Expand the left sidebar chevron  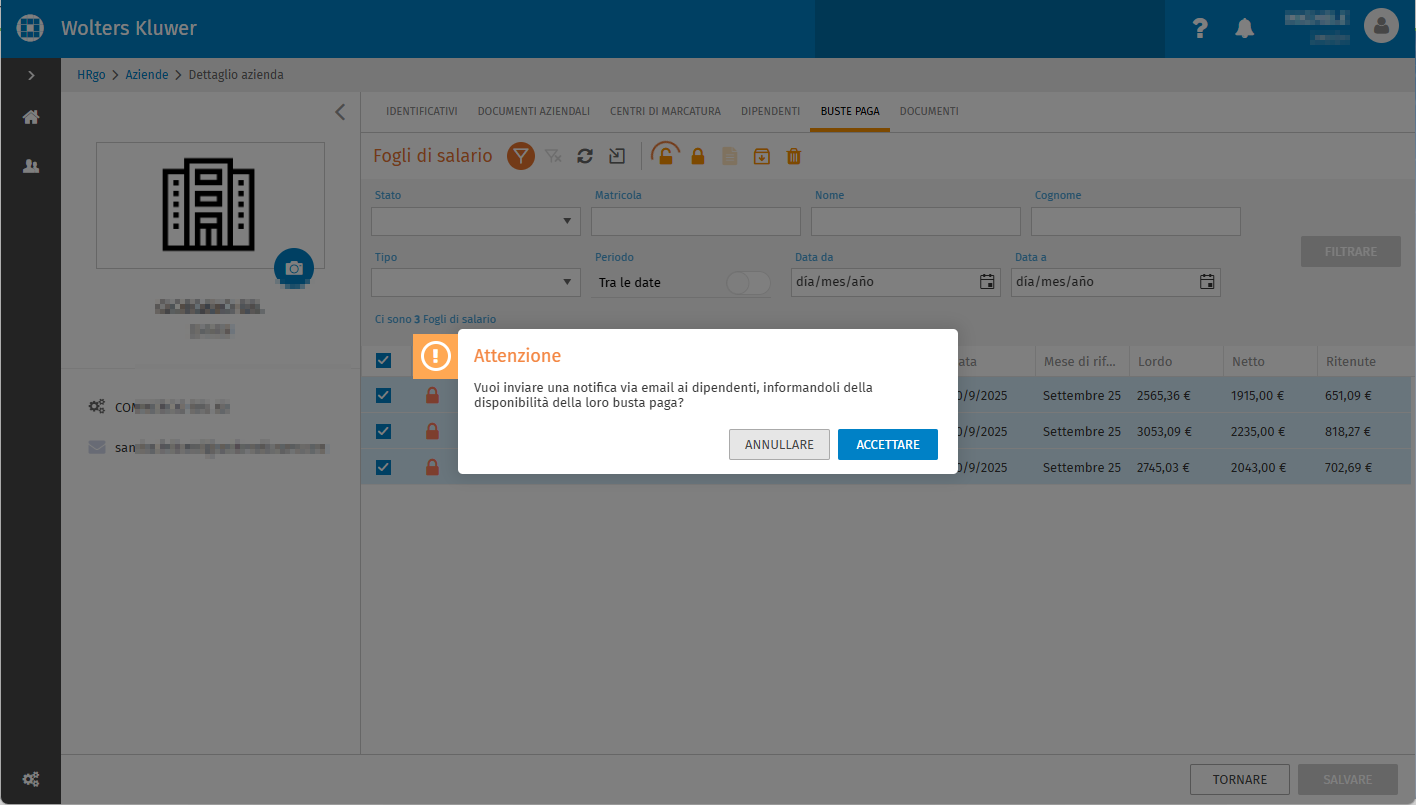coord(31,75)
